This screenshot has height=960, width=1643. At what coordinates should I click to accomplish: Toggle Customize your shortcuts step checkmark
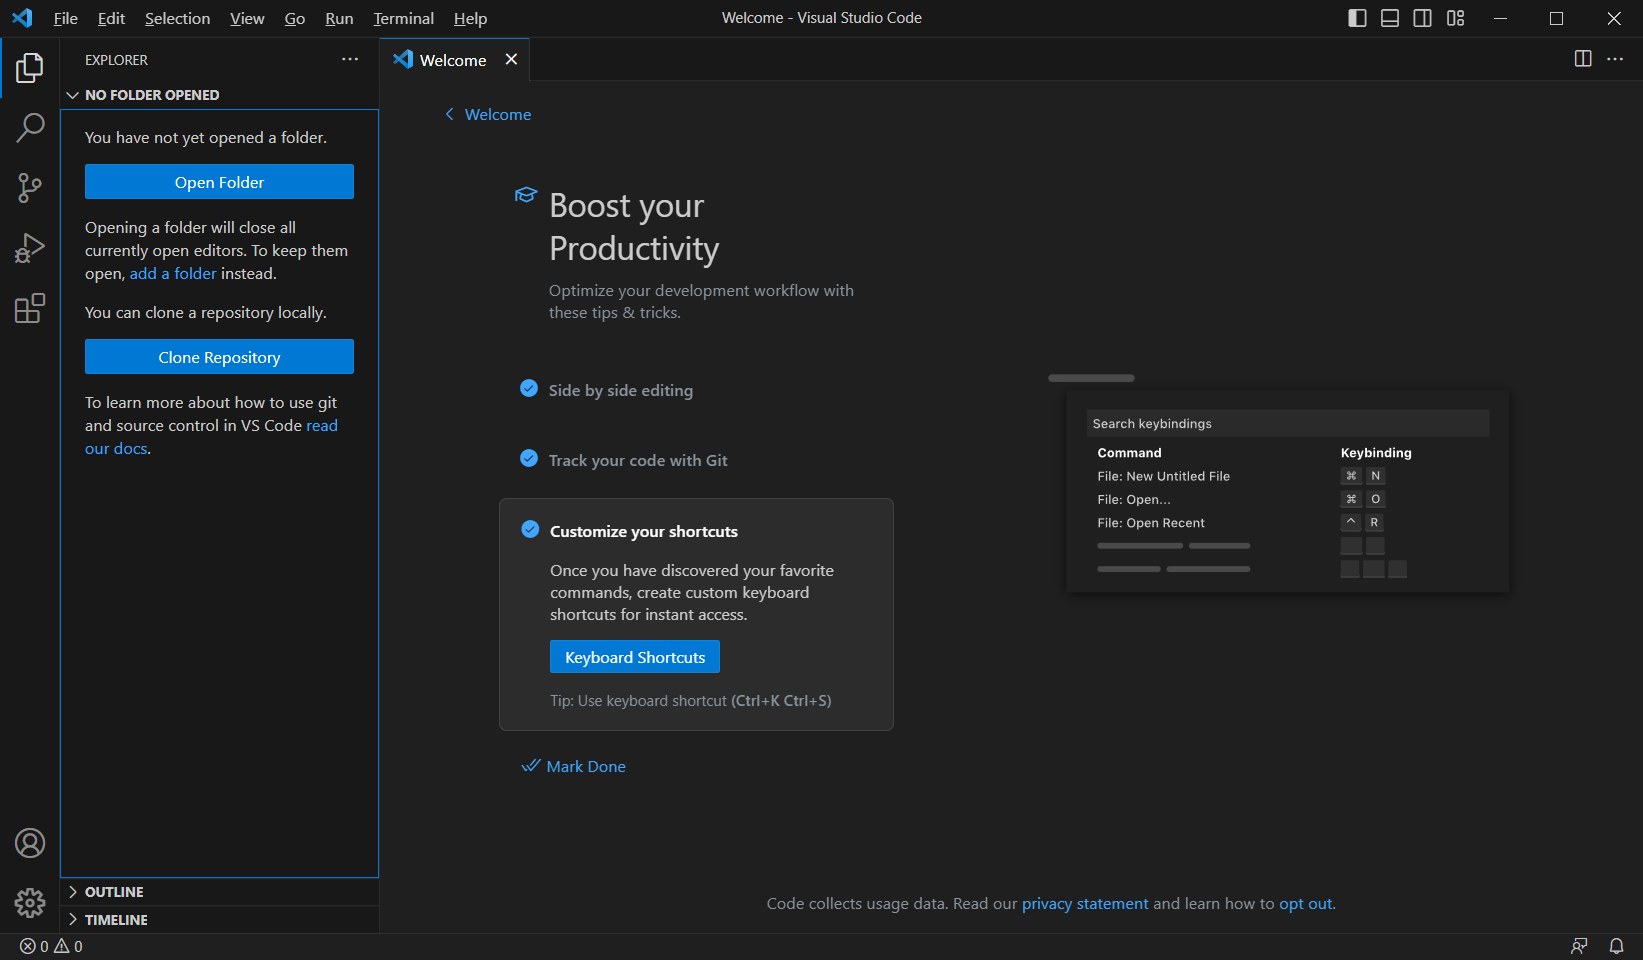[530, 529]
